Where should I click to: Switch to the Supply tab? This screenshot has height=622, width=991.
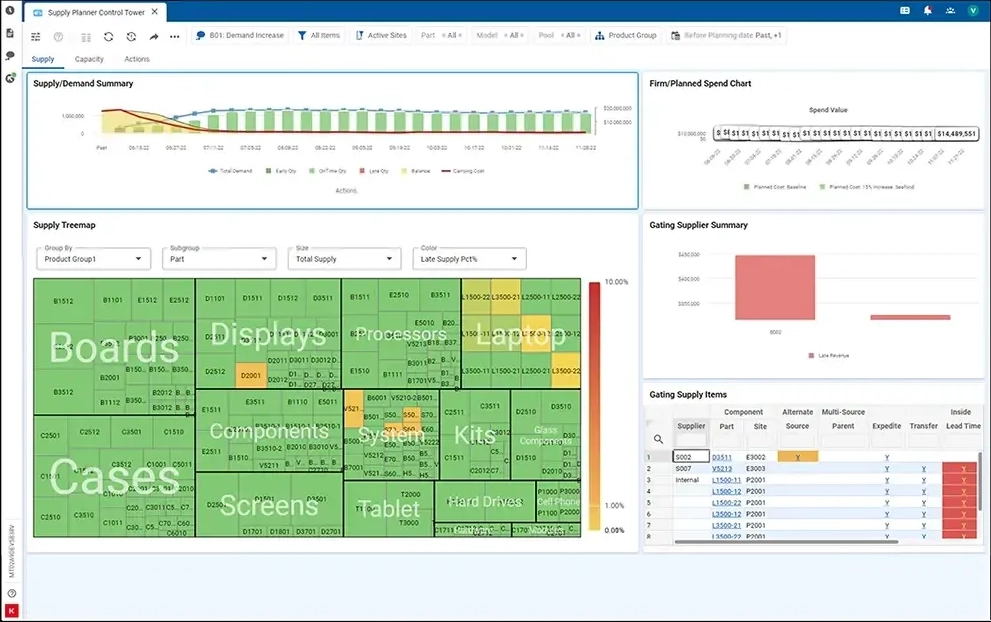pyautogui.click(x=43, y=59)
